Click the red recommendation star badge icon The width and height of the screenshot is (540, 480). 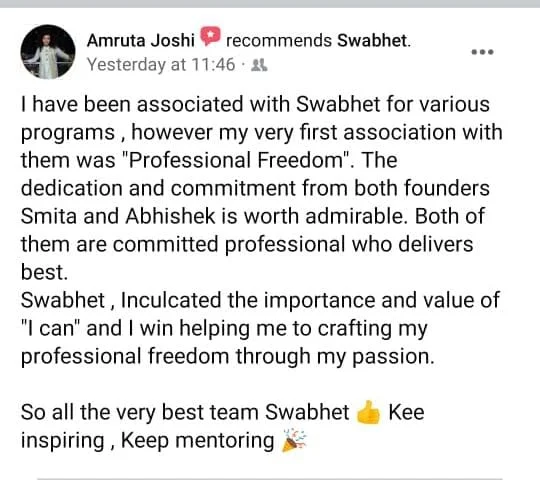210,36
